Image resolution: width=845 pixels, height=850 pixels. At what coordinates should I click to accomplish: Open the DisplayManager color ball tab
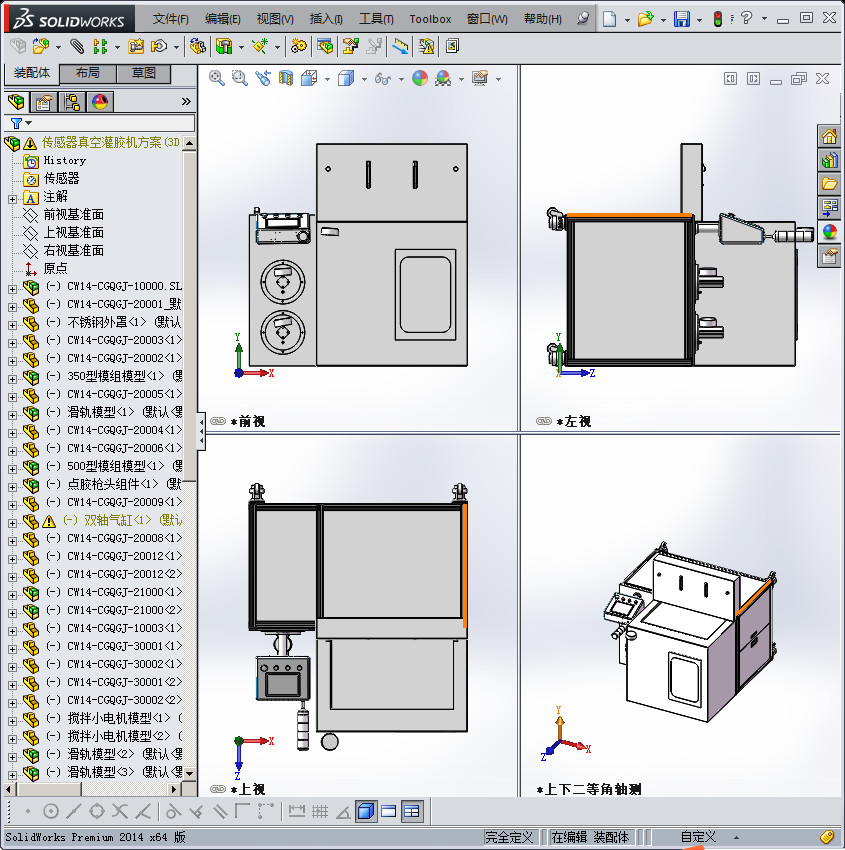click(x=100, y=101)
